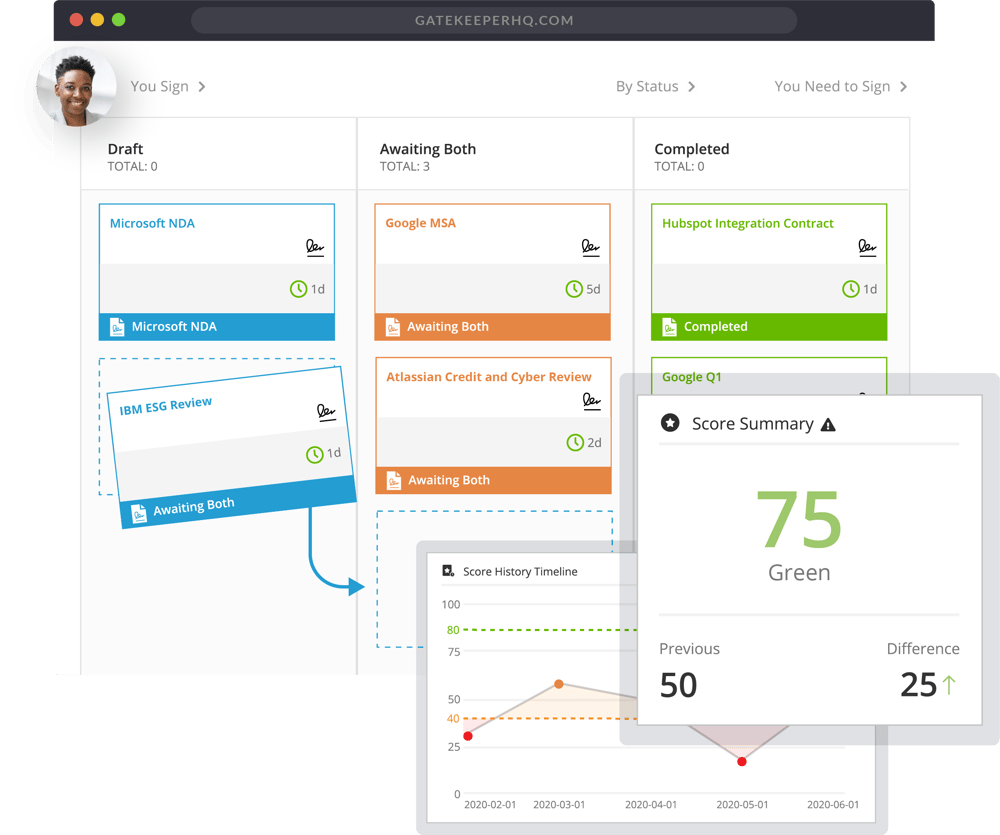Viewport: 1000px width, 835px height.
Task: Click clock icon on Microsoft NDA card
Action: 298,289
